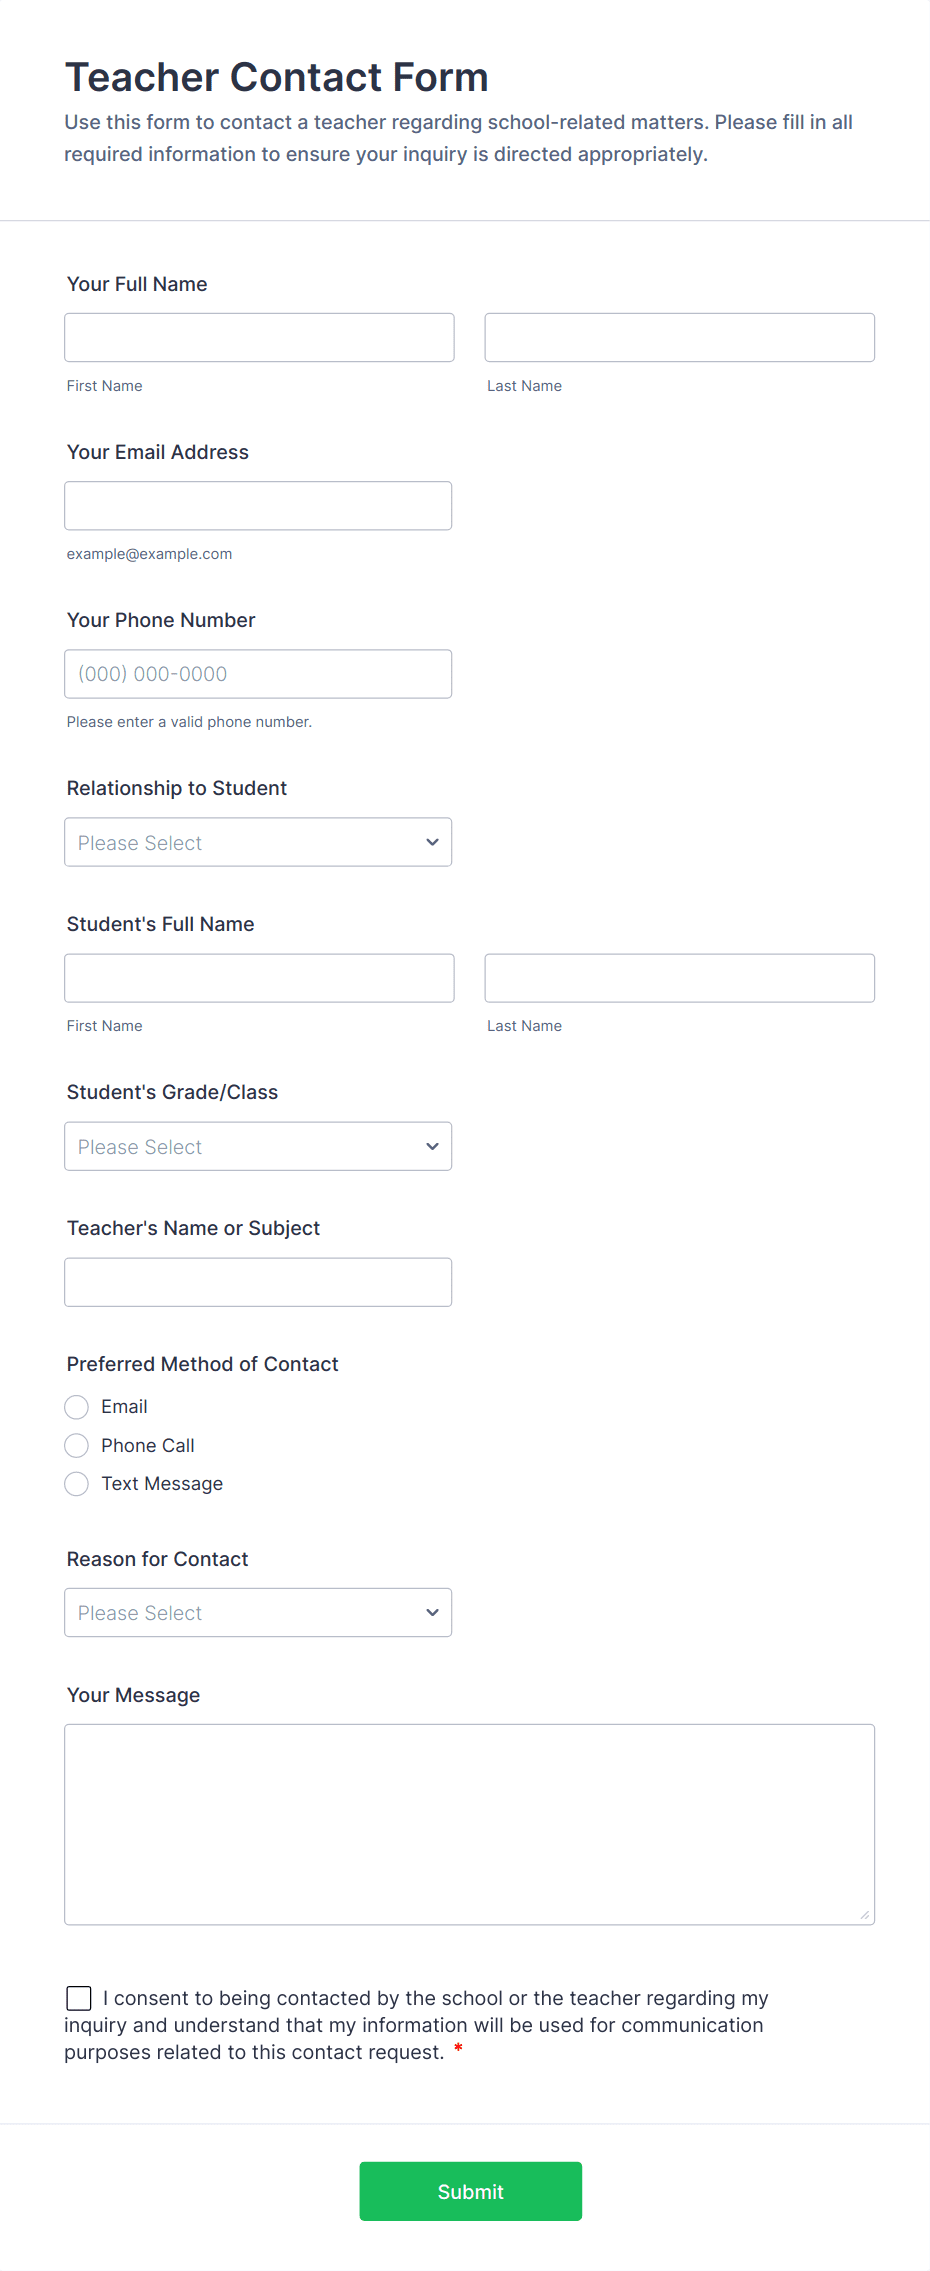Click the Reason for Contact chevron arrow
930x2271 pixels.
pos(432,1612)
